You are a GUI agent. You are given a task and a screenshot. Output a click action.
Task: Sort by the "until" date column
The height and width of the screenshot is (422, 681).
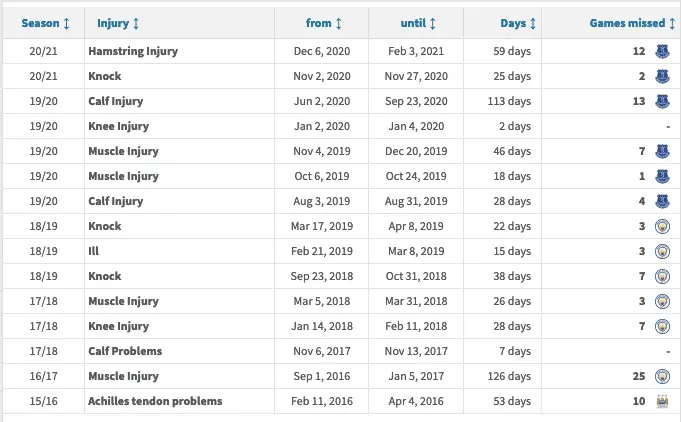click(418, 22)
